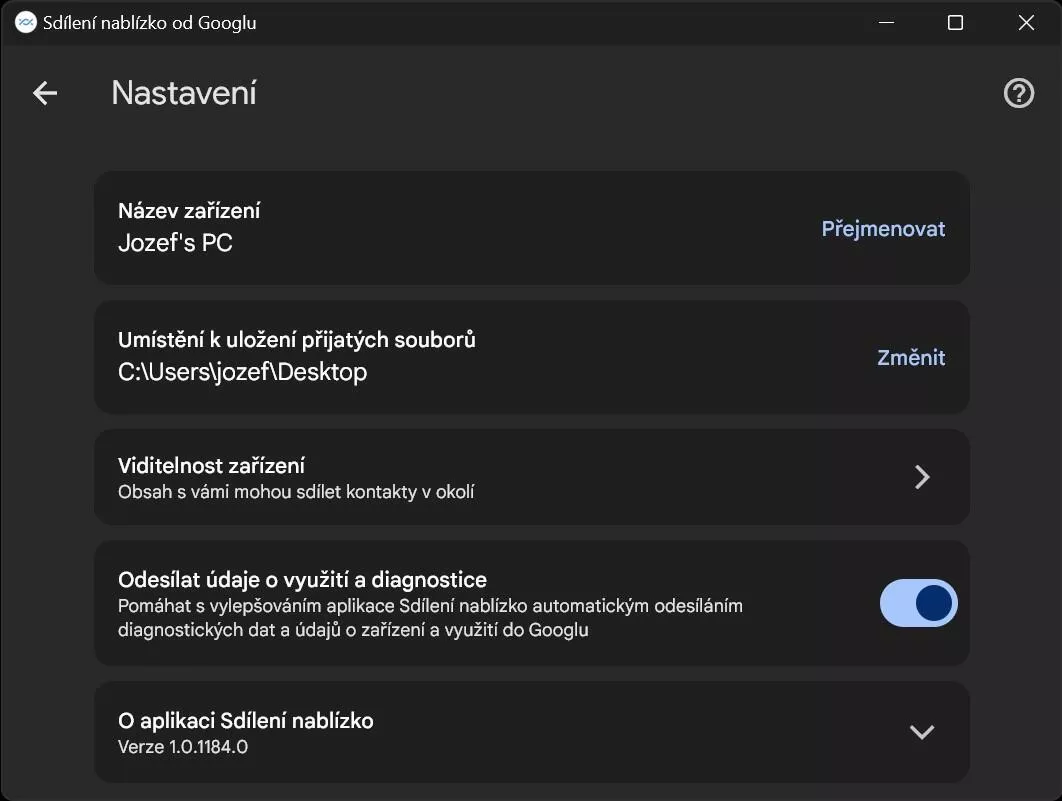Minimize the Sdílení nablízko window
This screenshot has height=801, width=1062.
tap(886, 22)
